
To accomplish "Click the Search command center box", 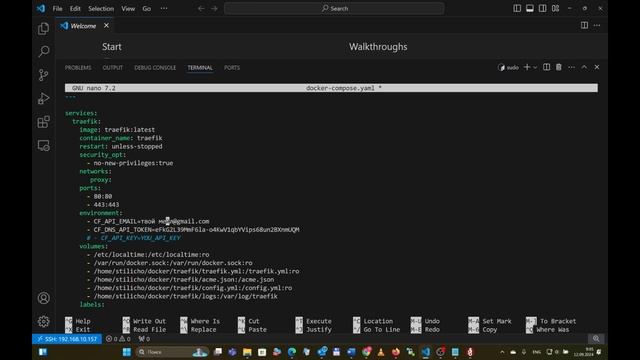I will point(334,9).
